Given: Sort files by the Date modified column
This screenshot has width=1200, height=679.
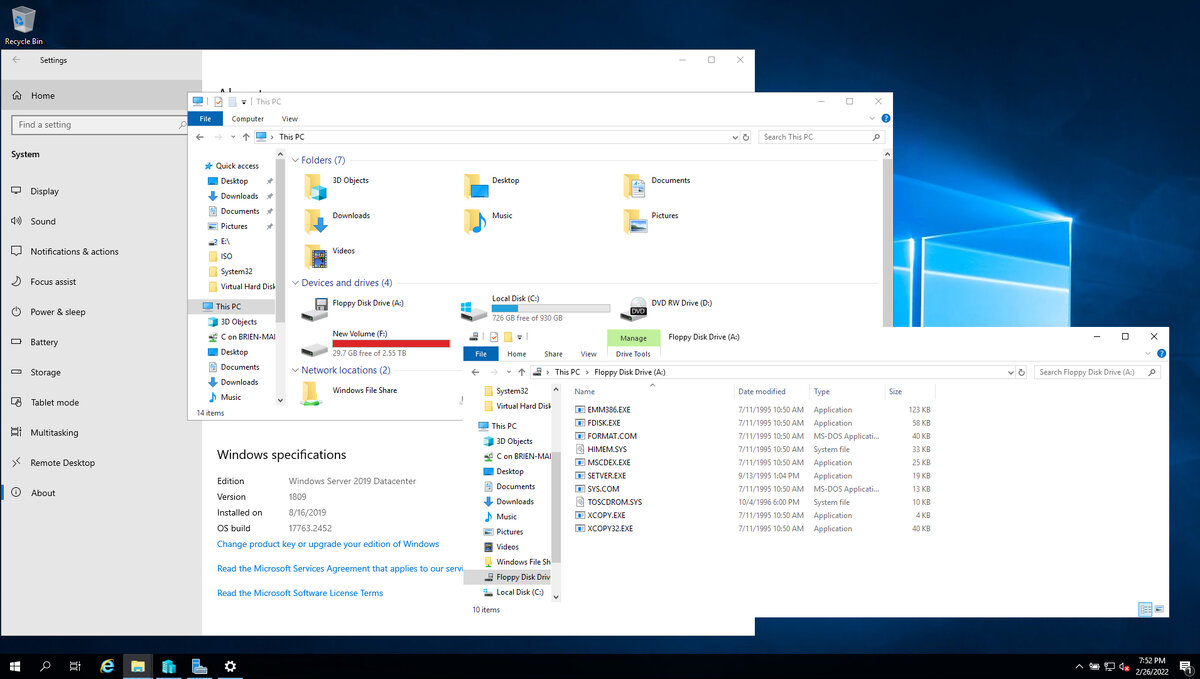Looking at the screenshot, I should pos(762,392).
